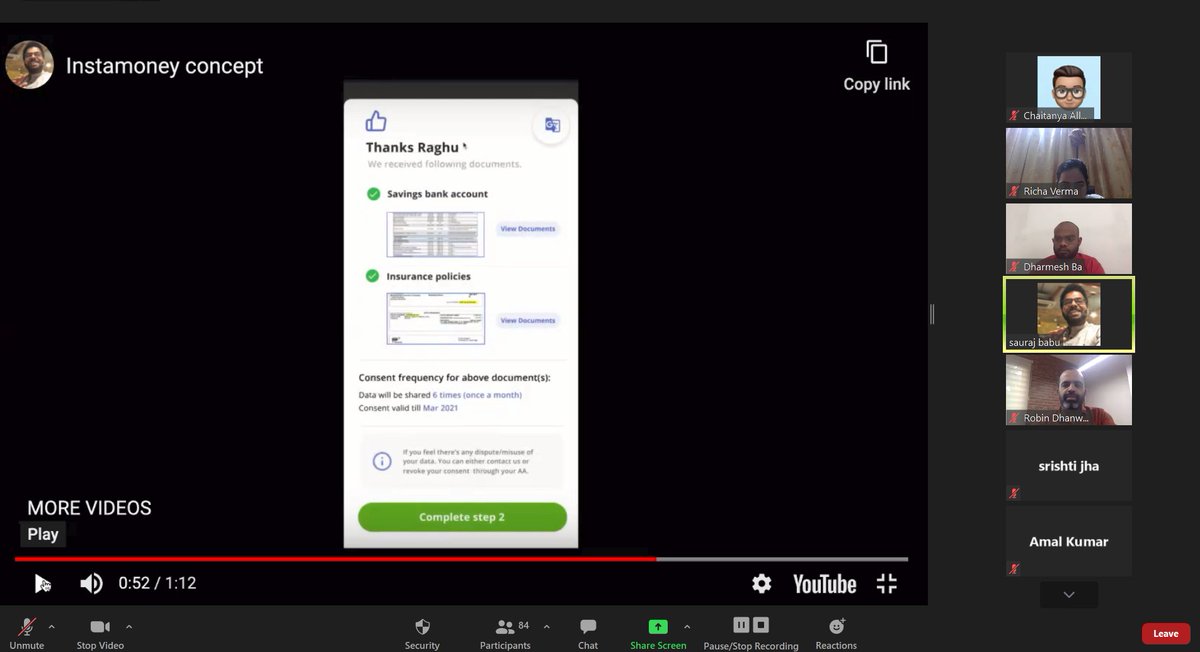Select Dharmesh Ba participant video tile

tap(1068, 239)
